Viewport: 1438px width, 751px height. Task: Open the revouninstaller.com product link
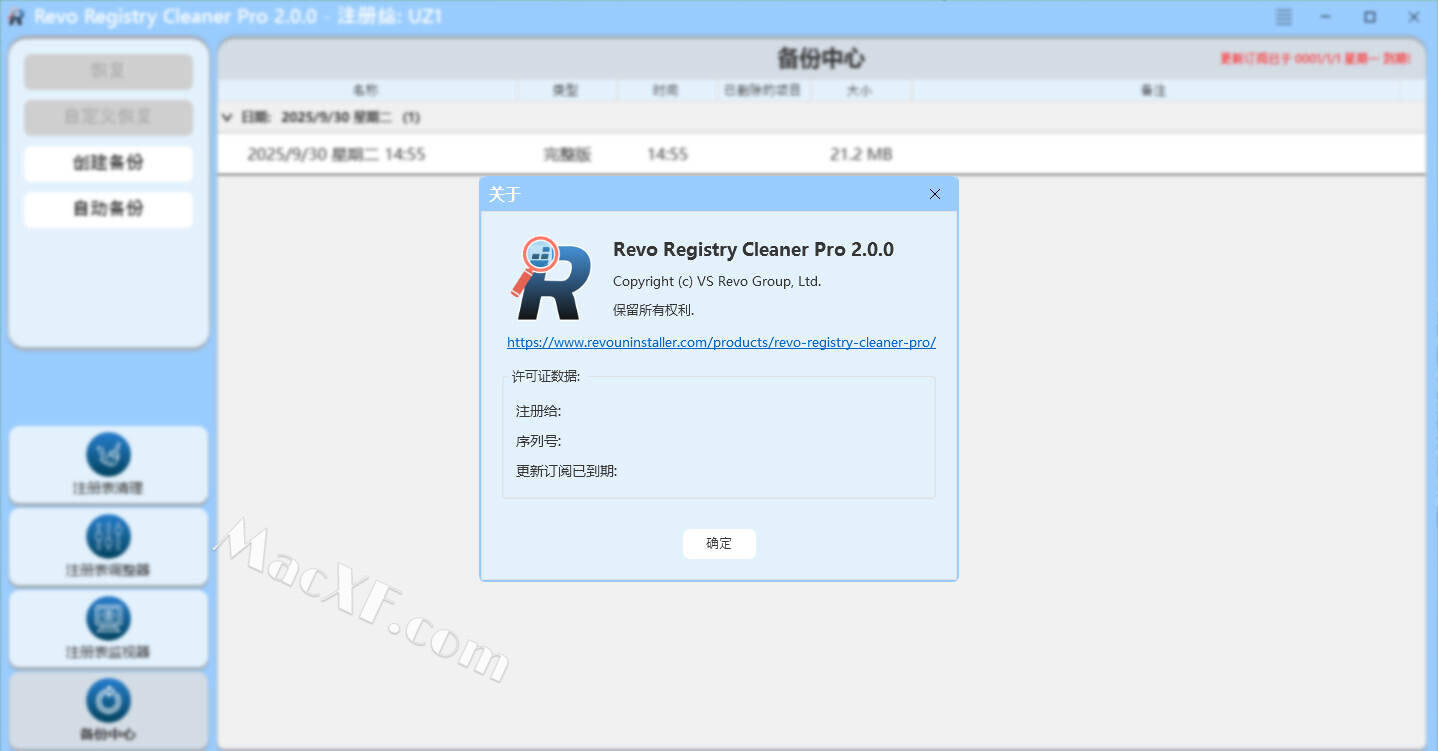click(721, 342)
